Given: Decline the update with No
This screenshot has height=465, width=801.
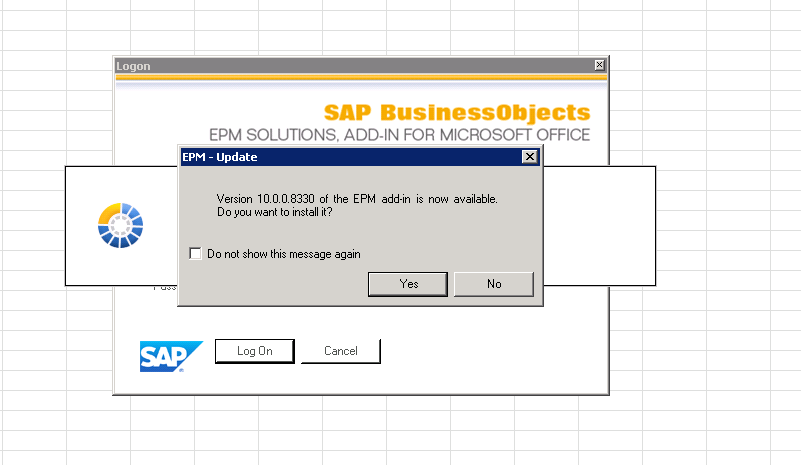Looking at the screenshot, I should click(x=493, y=284).
